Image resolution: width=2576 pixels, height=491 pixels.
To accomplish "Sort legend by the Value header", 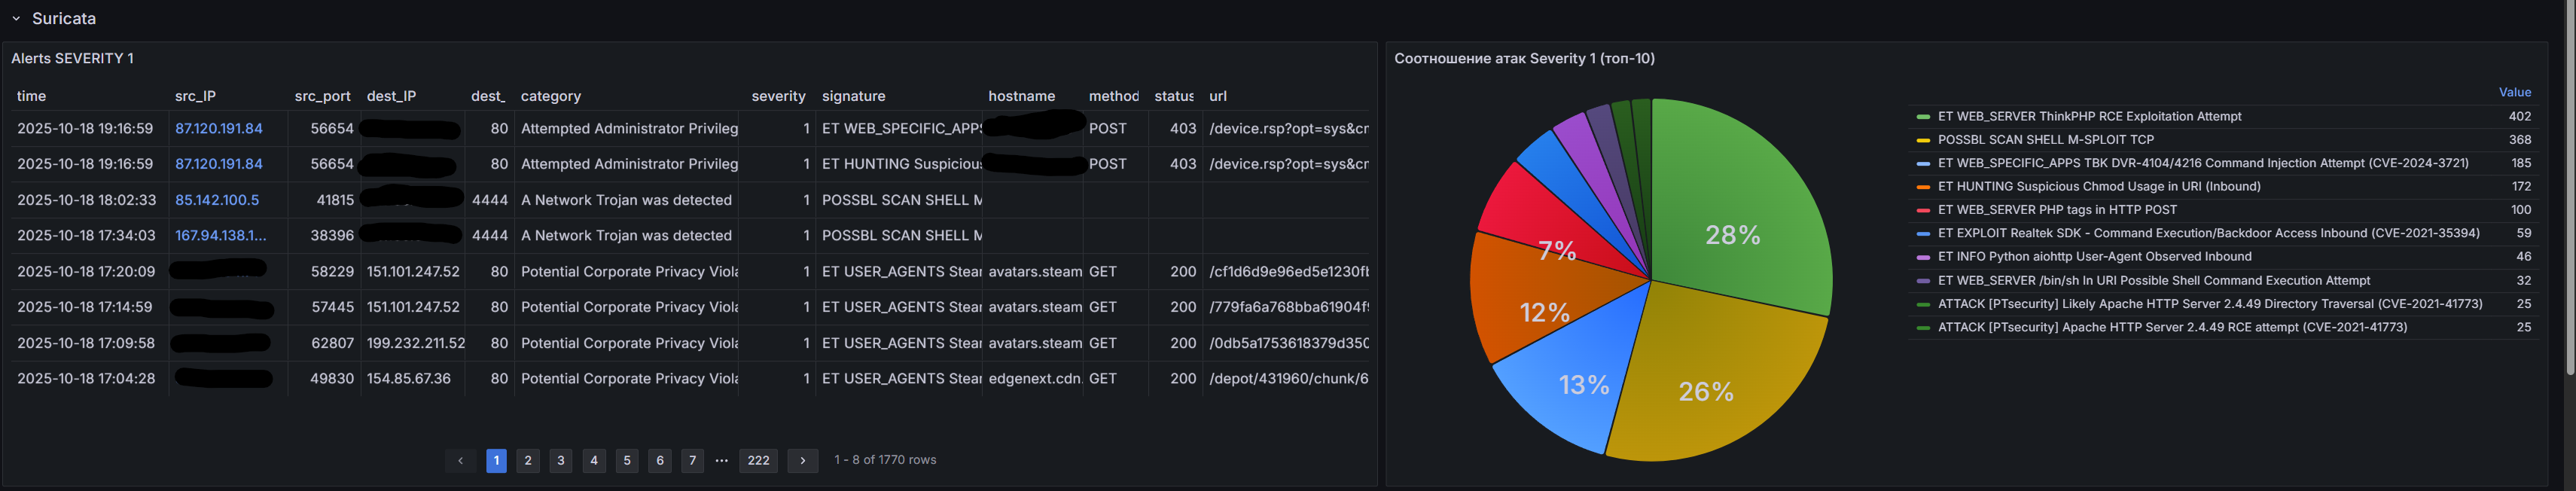I will (2514, 92).
